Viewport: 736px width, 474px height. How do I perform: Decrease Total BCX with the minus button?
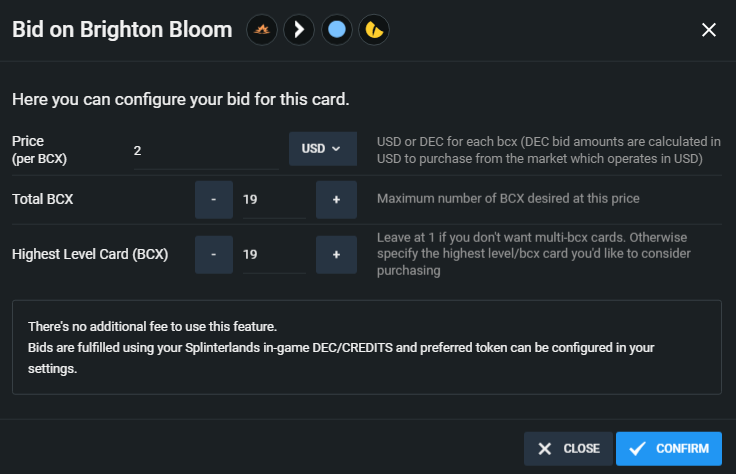click(x=214, y=199)
